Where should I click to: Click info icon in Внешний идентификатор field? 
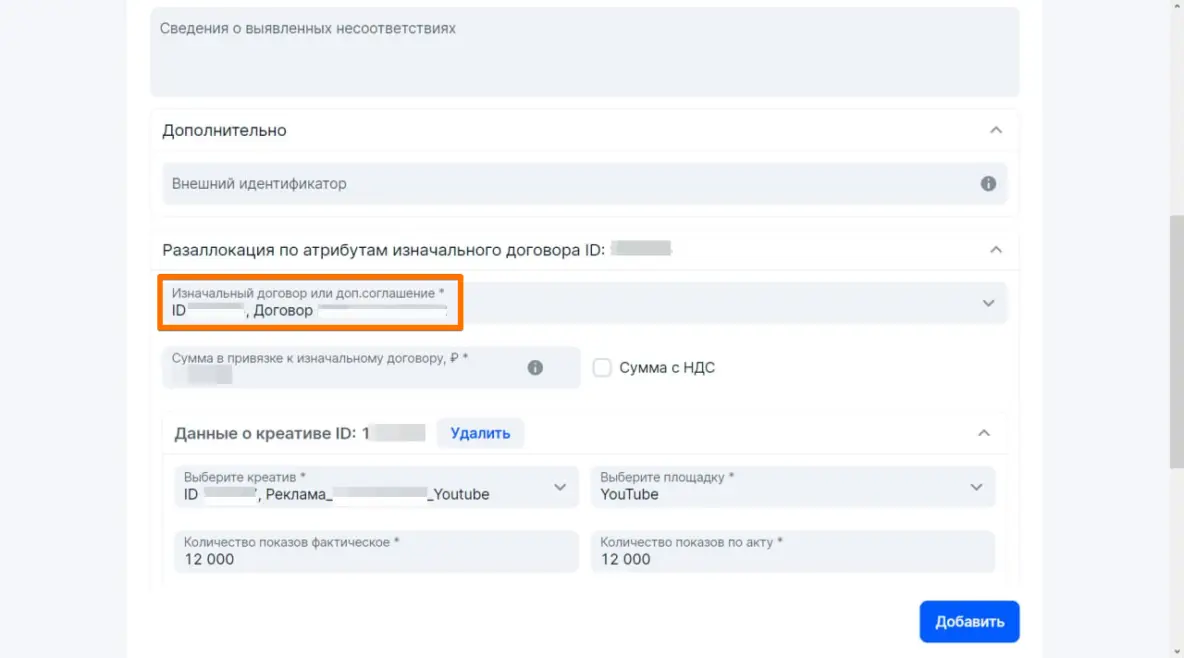[x=988, y=184]
